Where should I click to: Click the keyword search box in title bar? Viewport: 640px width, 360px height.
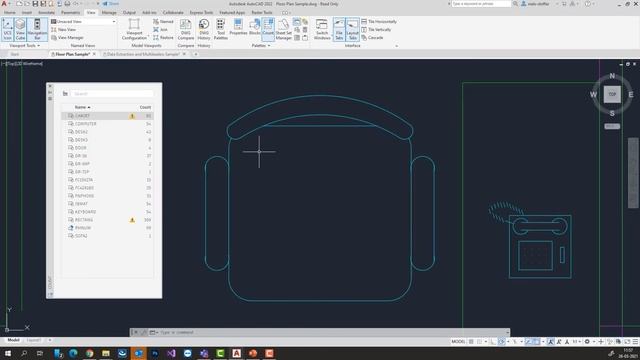(x=481, y=4)
